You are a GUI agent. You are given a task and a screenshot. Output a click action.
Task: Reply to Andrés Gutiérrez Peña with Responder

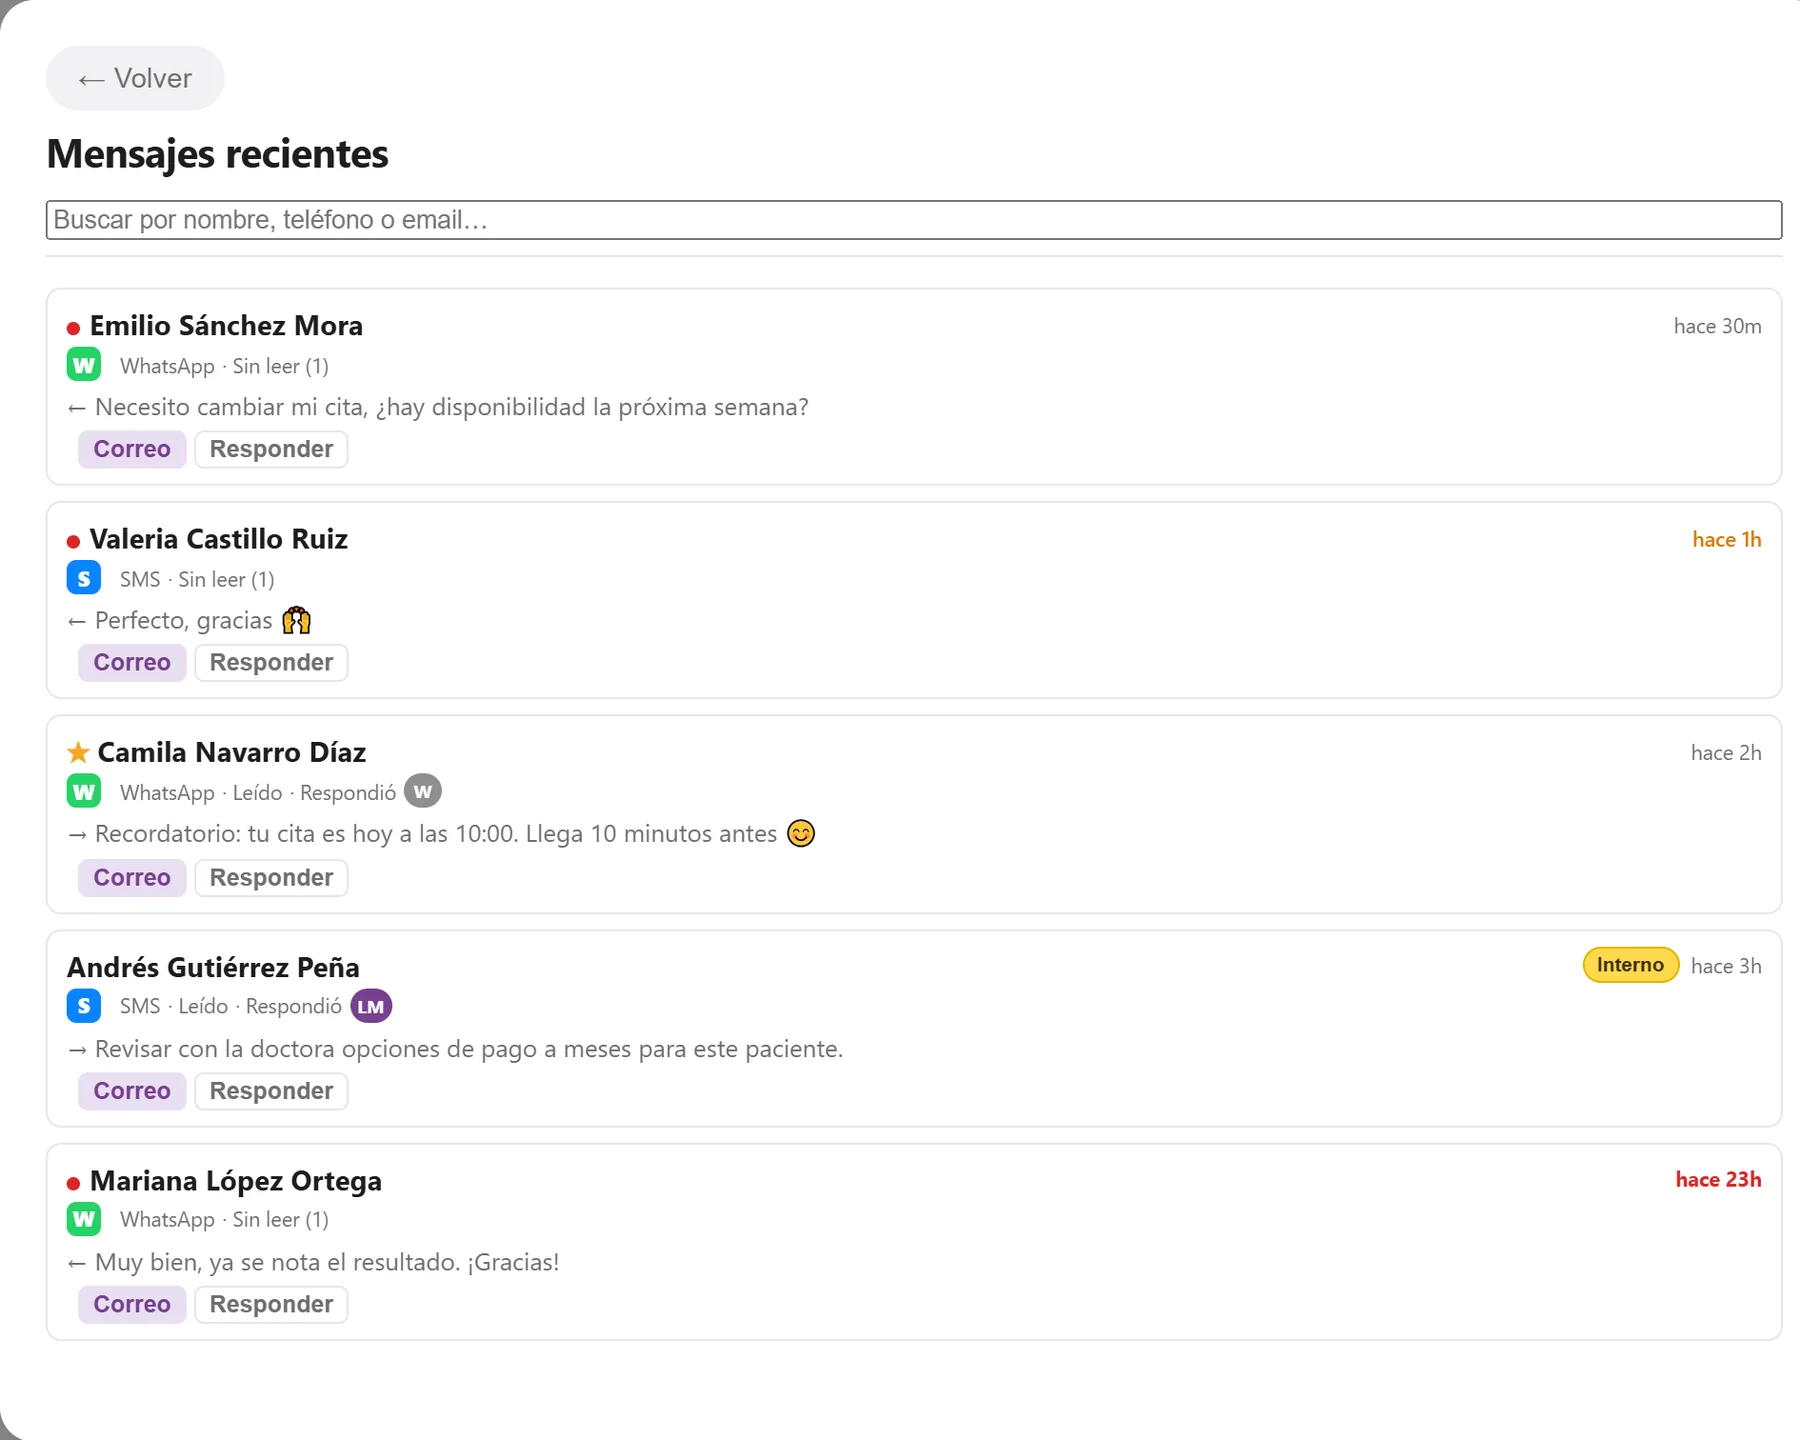271,1091
